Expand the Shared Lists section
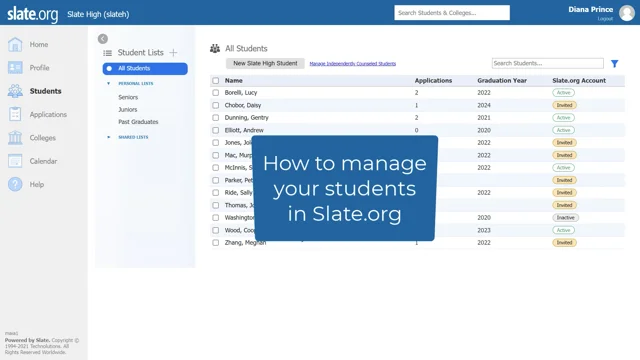Image resolution: width=640 pixels, height=360 pixels. point(108,137)
